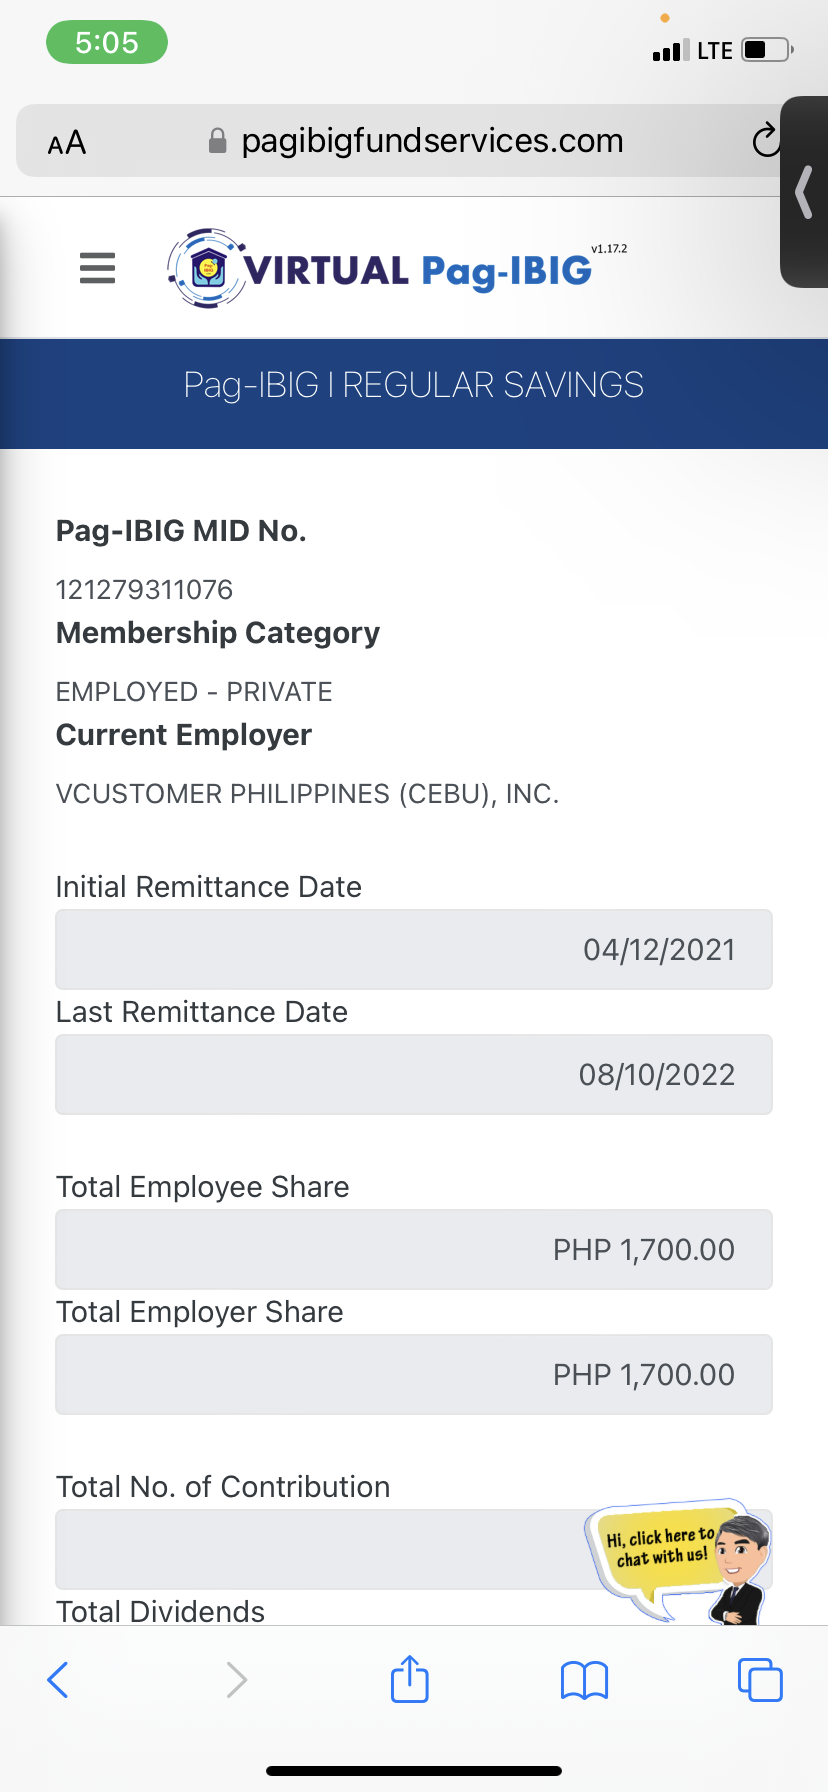The image size is (828, 1792).
Task: Open Safari reader text size (AA) options
Action: (67, 143)
